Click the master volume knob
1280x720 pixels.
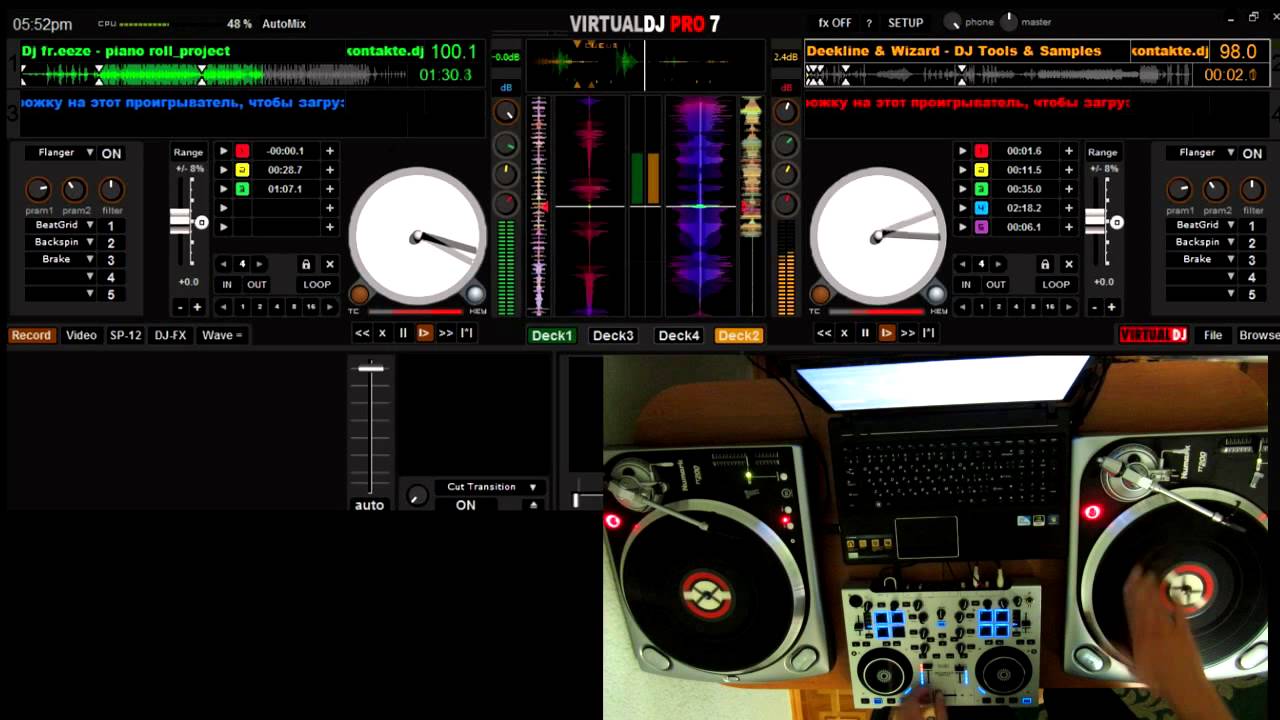coord(1008,21)
